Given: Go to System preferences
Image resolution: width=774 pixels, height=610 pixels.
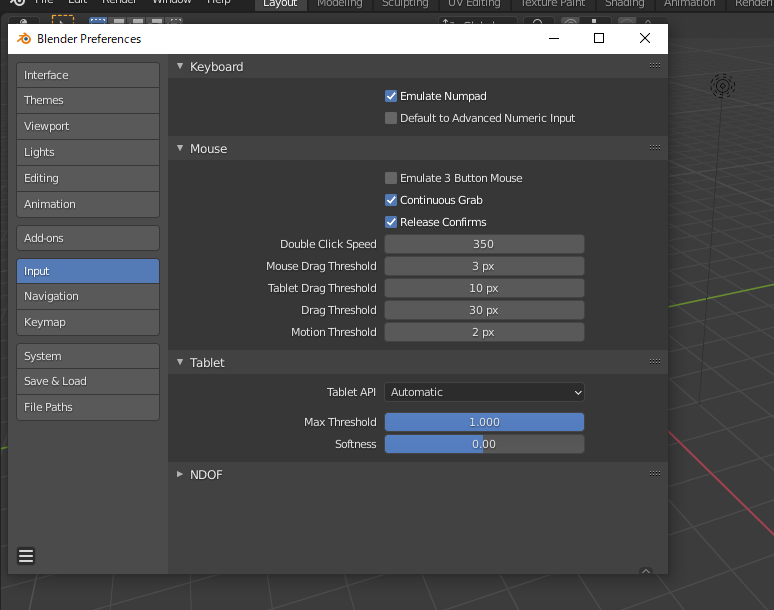Looking at the screenshot, I should point(88,356).
